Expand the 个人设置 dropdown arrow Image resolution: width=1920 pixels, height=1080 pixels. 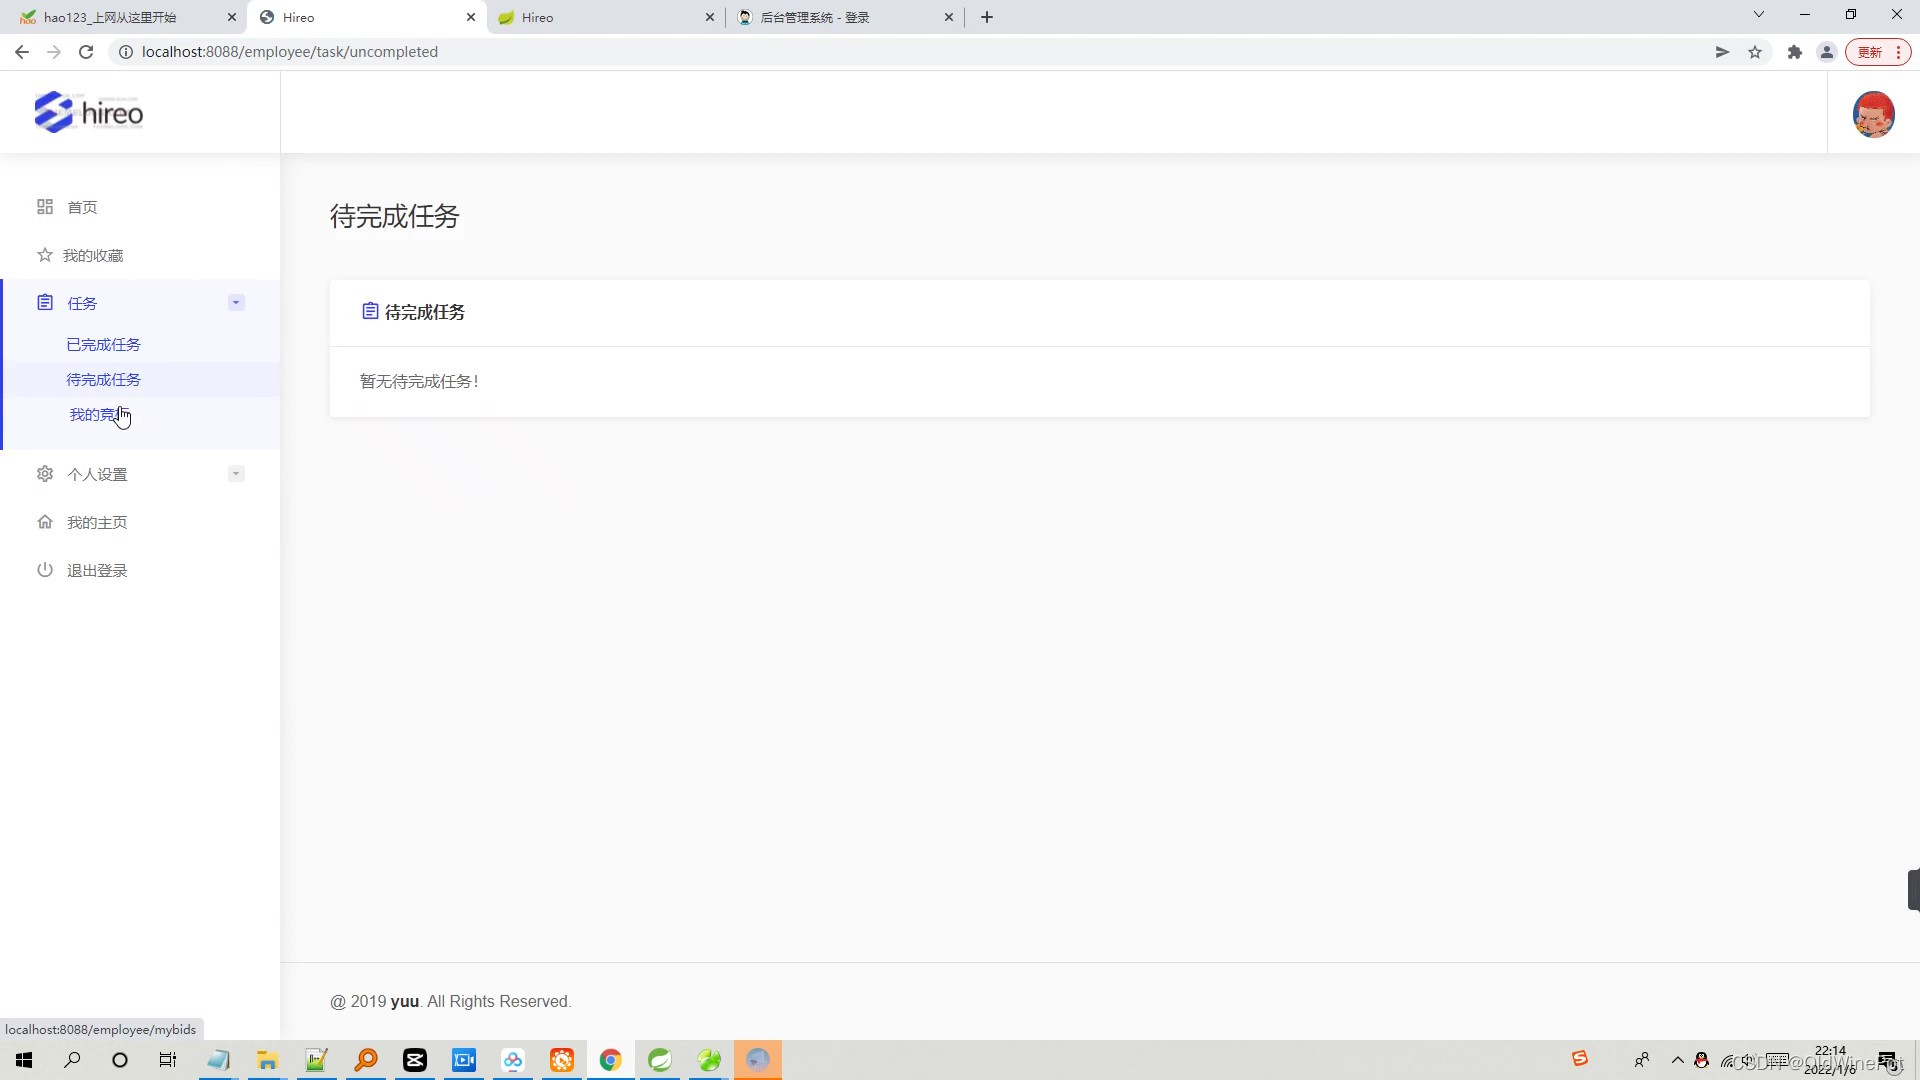point(236,474)
